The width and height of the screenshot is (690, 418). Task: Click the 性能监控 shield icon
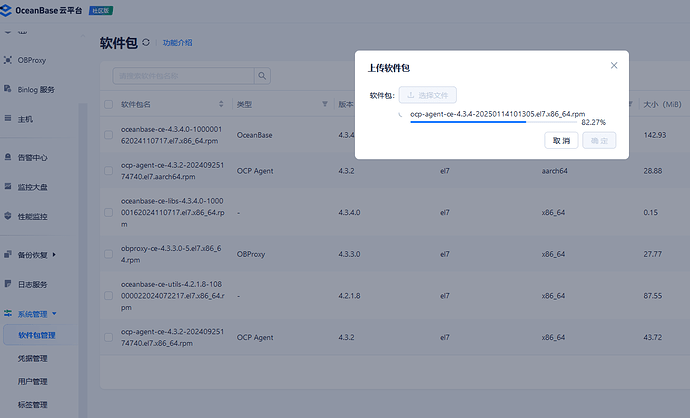pyautogui.click(x=7, y=216)
